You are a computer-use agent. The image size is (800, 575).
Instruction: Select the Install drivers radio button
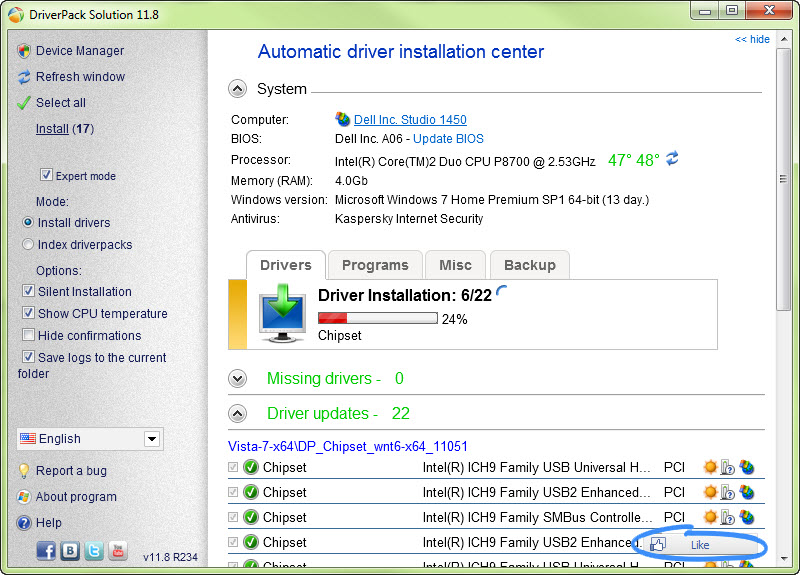28,222
